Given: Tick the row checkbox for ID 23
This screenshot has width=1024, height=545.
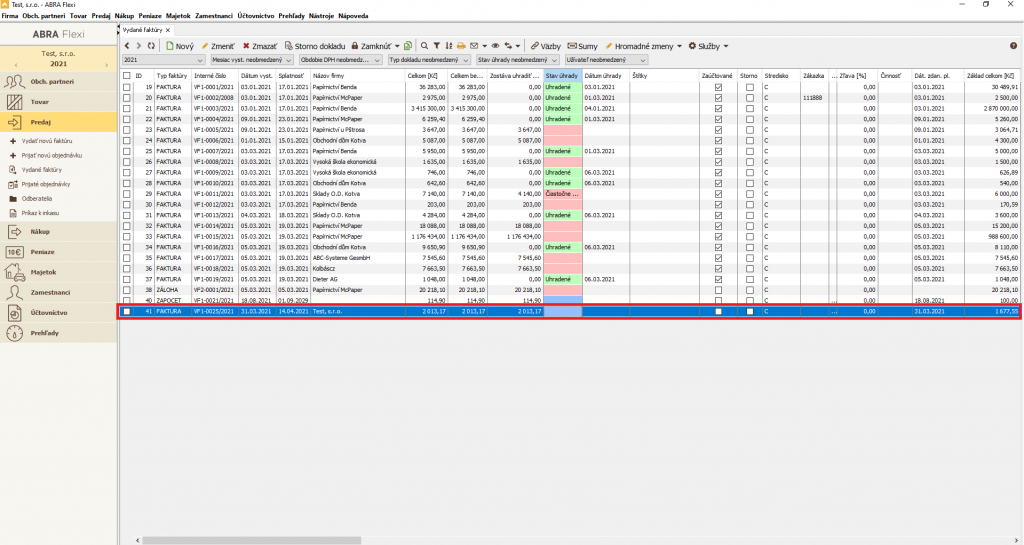Looking at the screenshot, I should (127, 130).
